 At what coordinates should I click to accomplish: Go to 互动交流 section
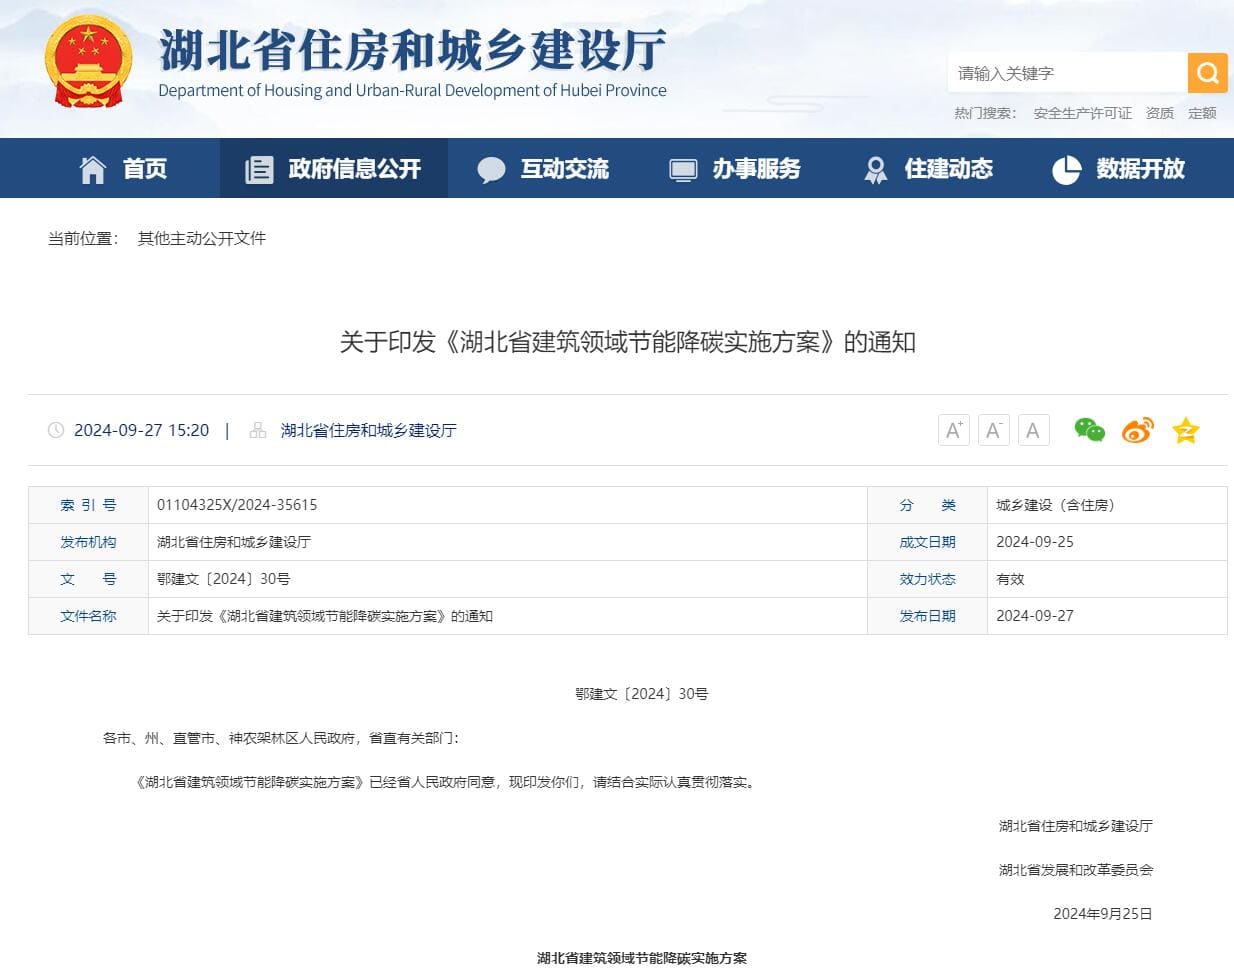[543, 169]
